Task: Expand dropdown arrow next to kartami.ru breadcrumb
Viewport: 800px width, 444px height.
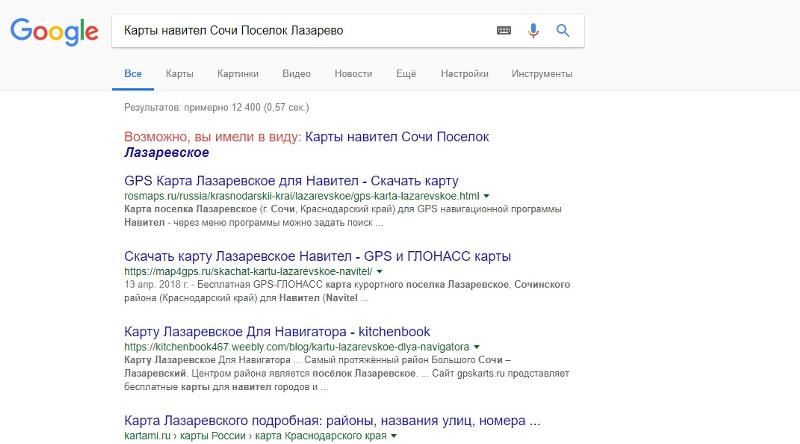Action: click(393, 436)
